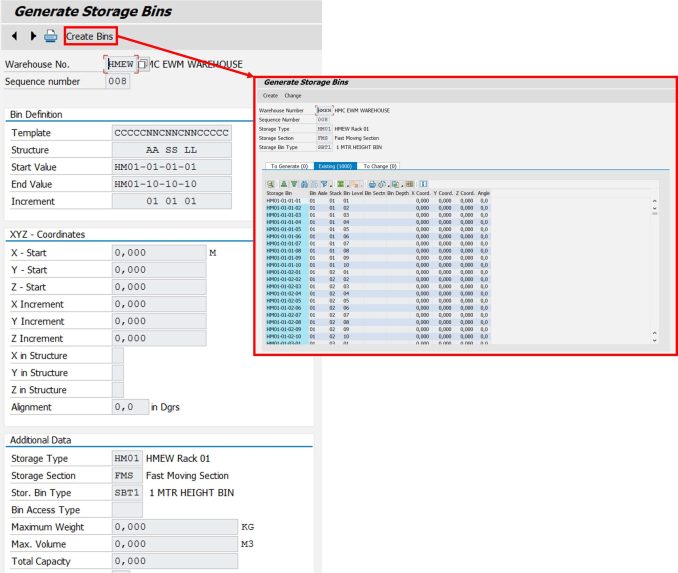Click the print icon in table toolbar
Image resolution: width=678 pixels, height=573 pixels.
click(x=372, y=184)
